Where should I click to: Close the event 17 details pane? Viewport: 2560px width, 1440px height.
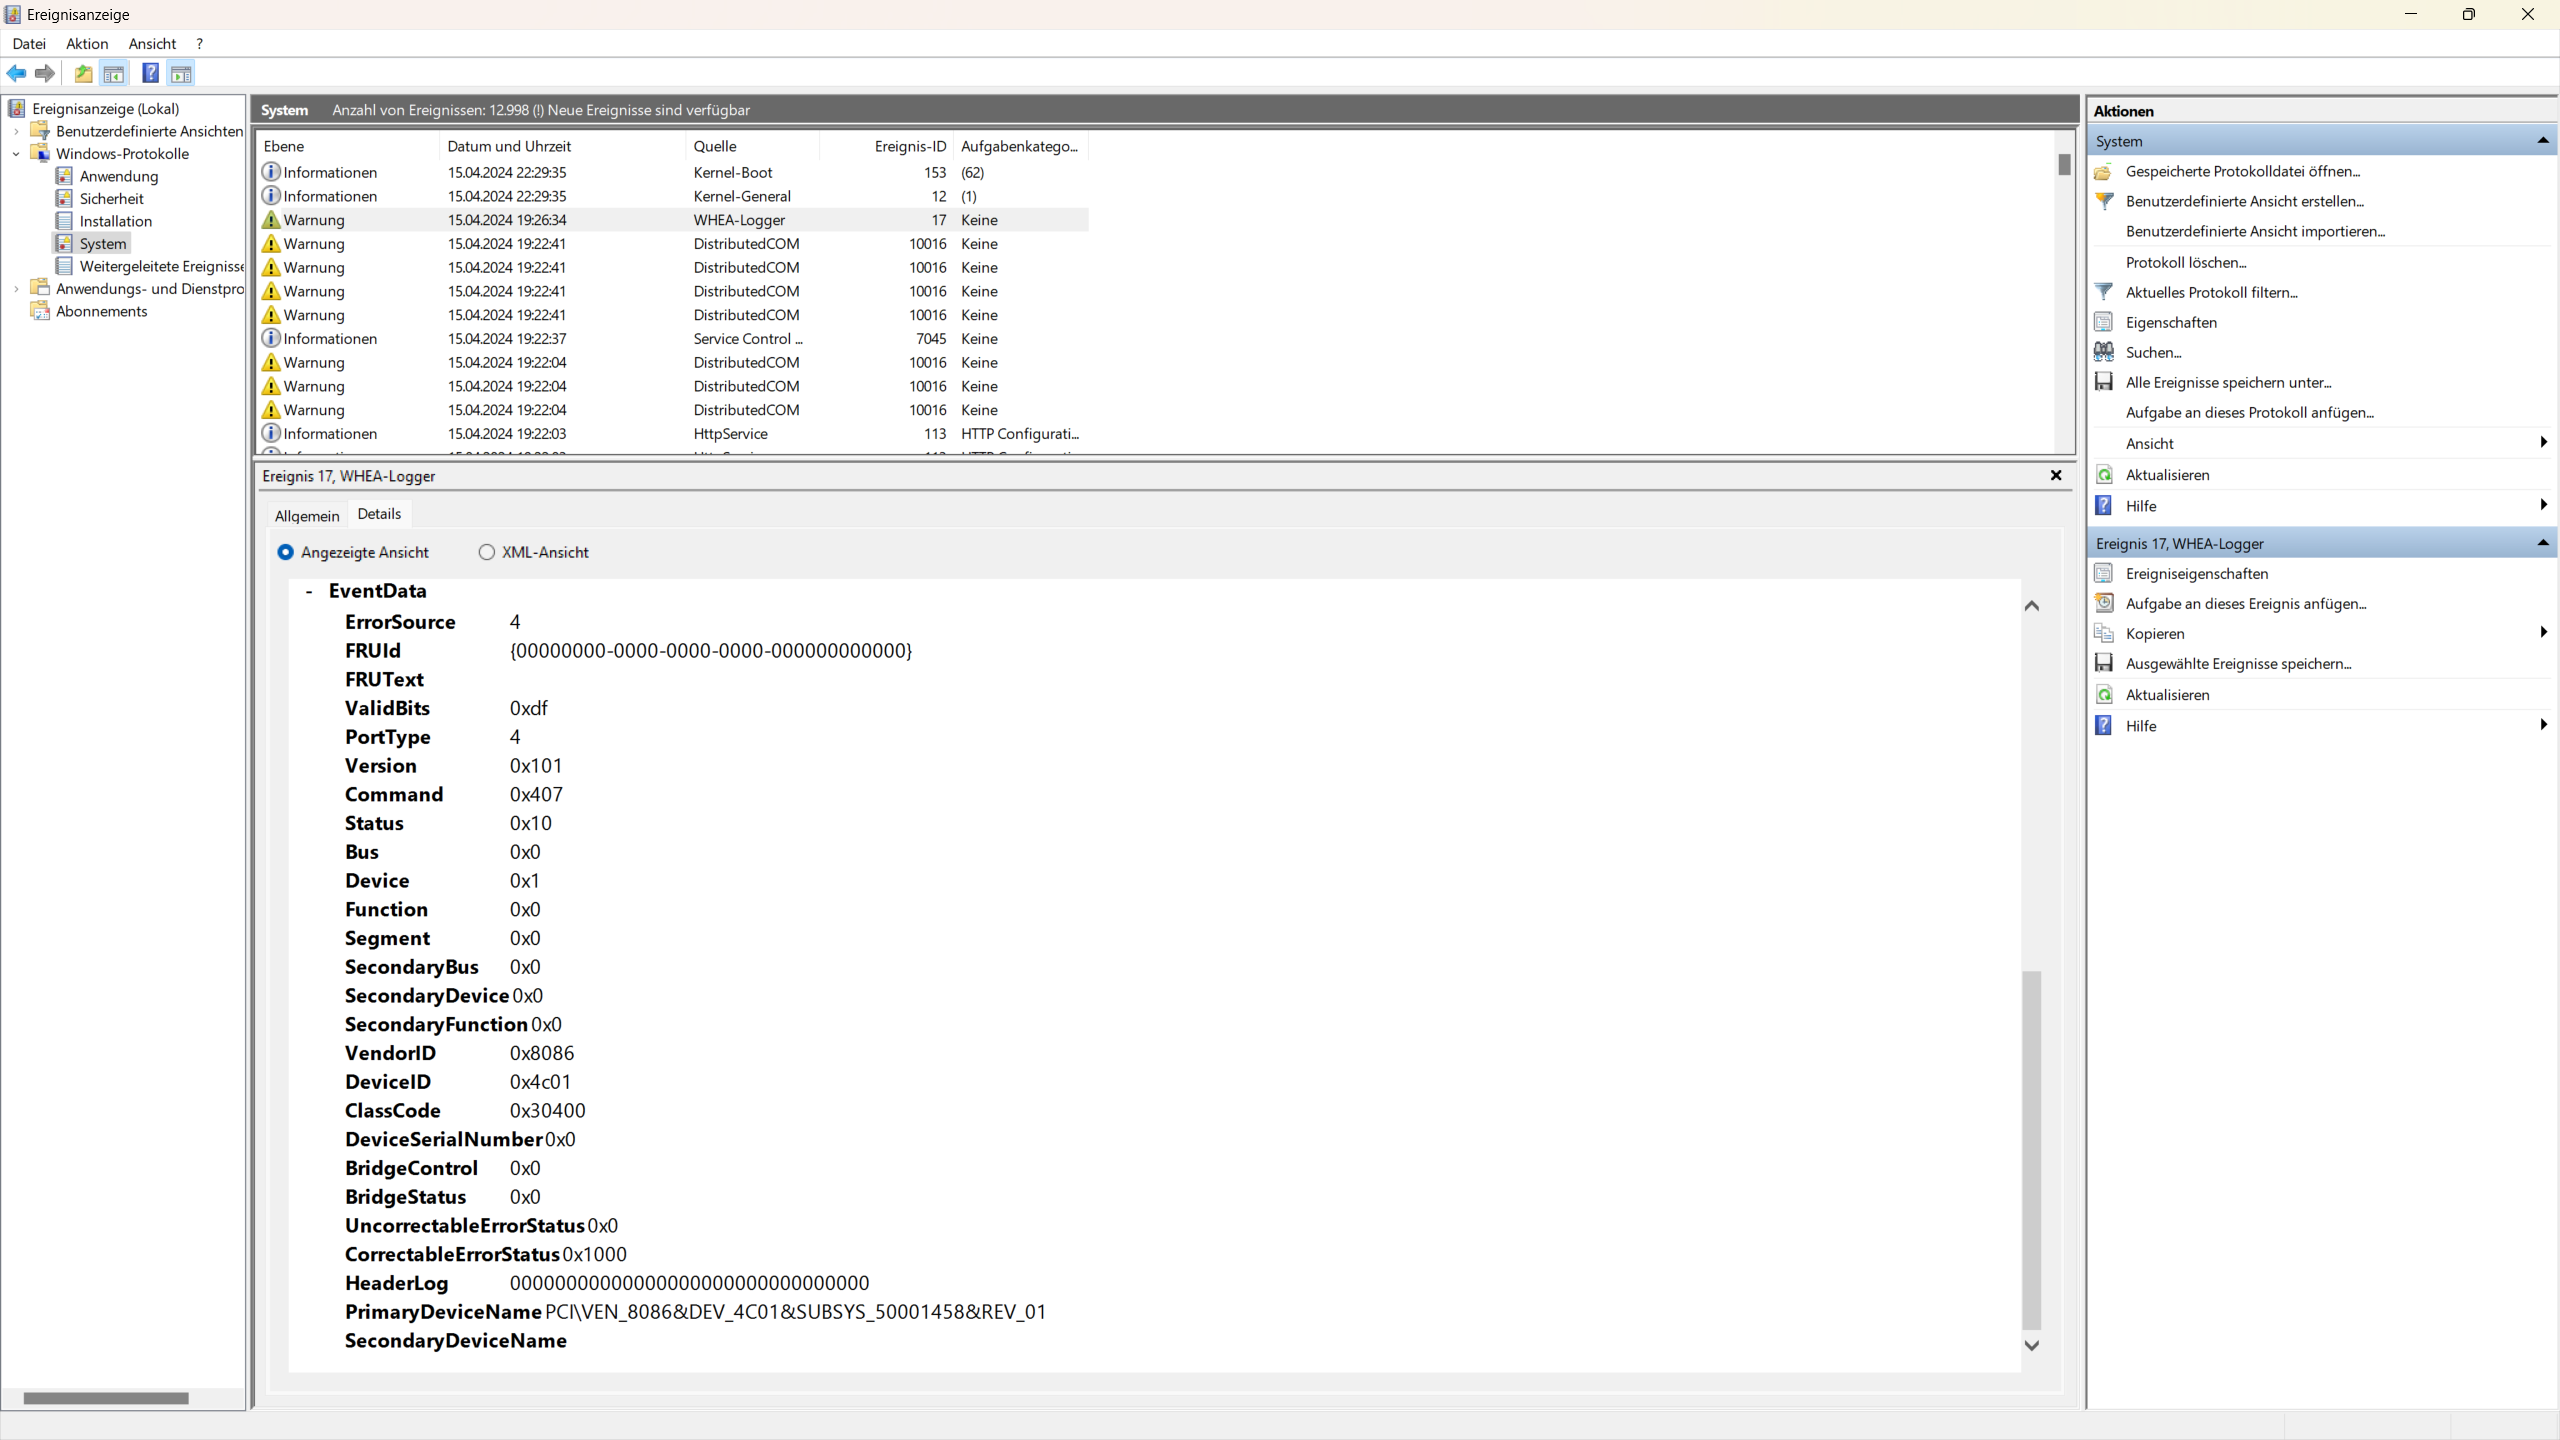pos(2056,476)
